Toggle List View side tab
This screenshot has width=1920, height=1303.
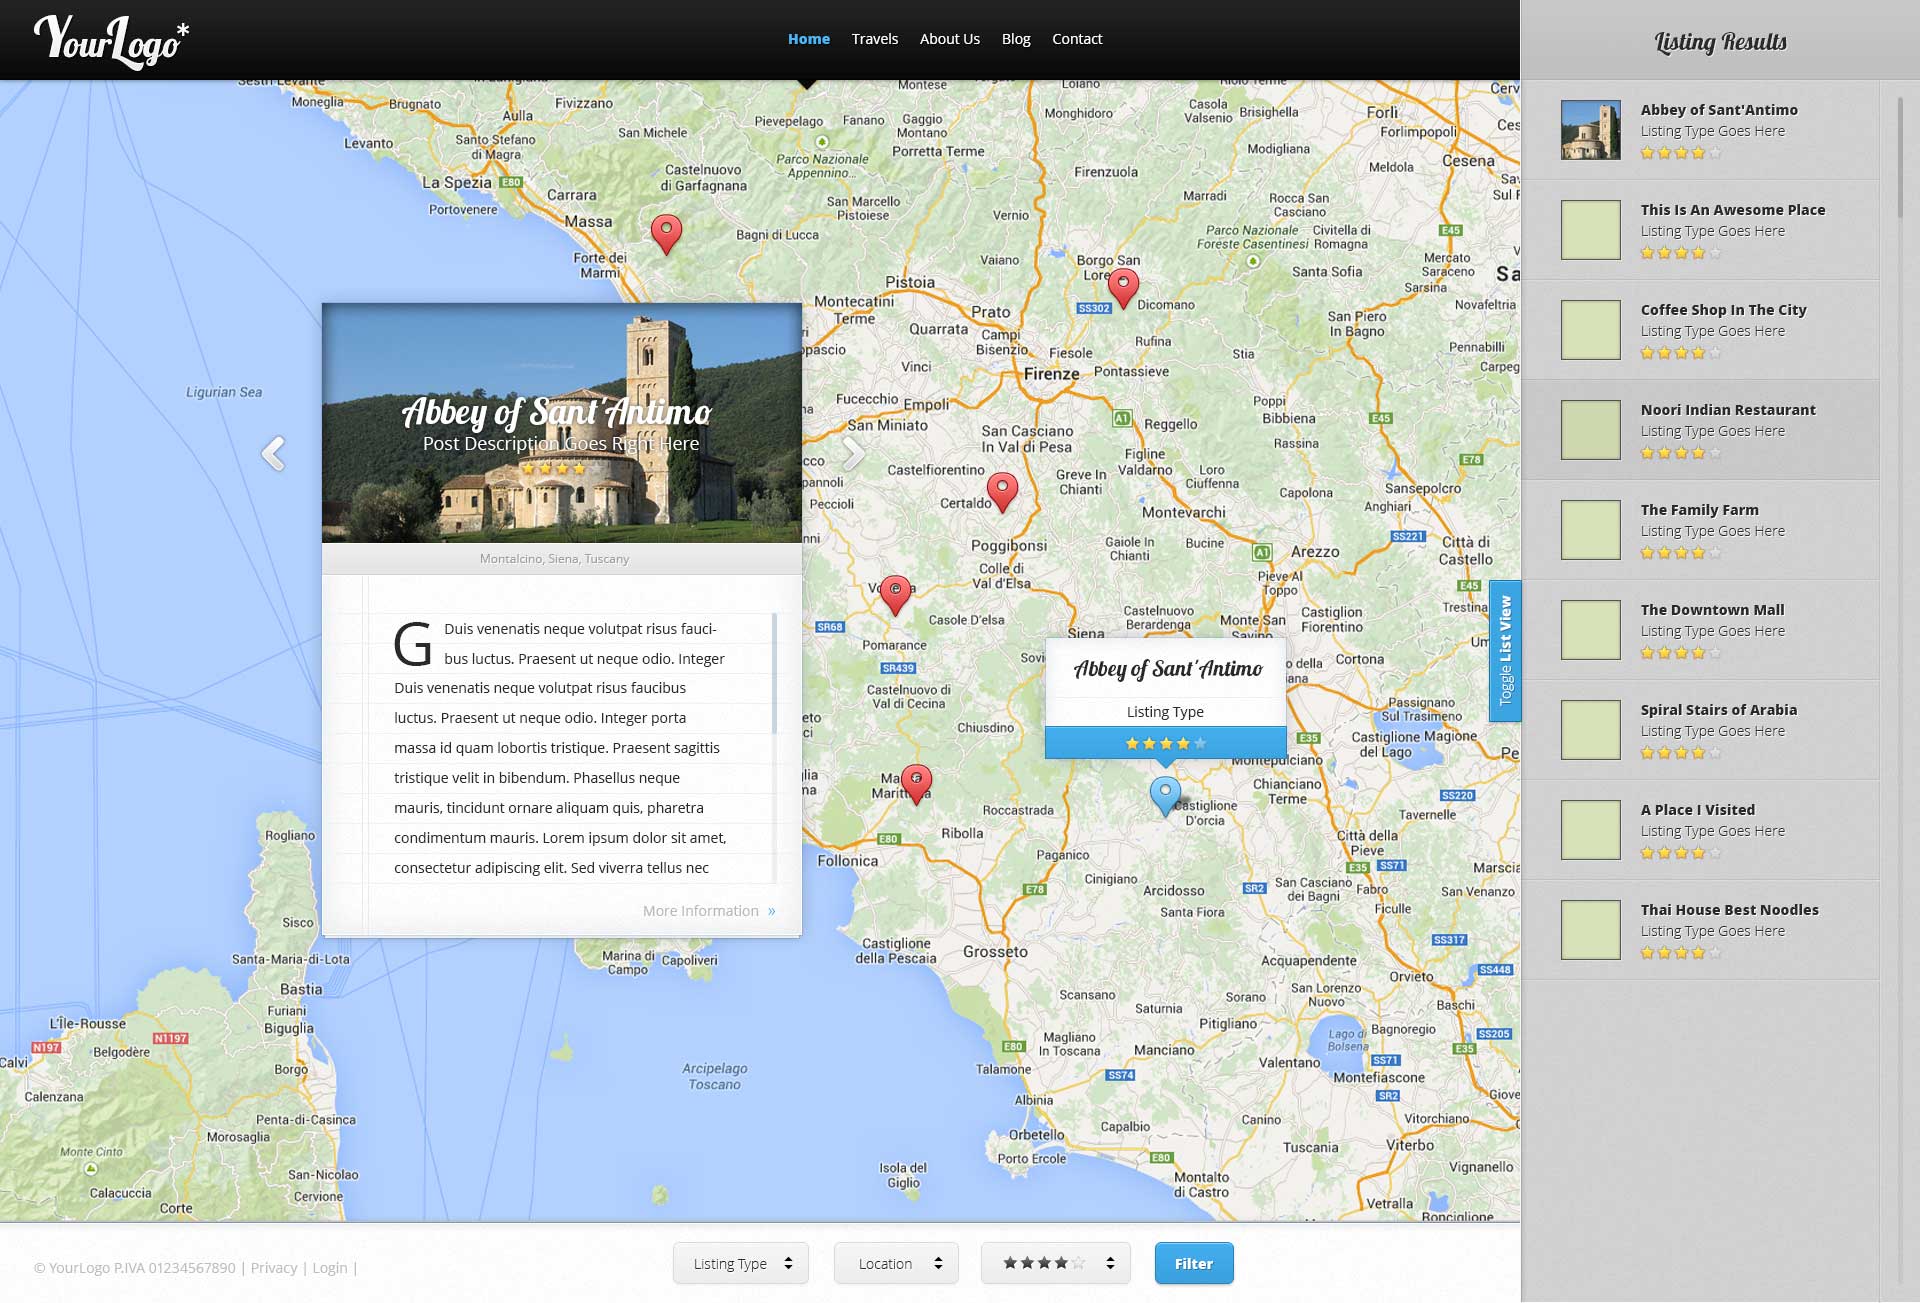click(x=1505, y=650)
